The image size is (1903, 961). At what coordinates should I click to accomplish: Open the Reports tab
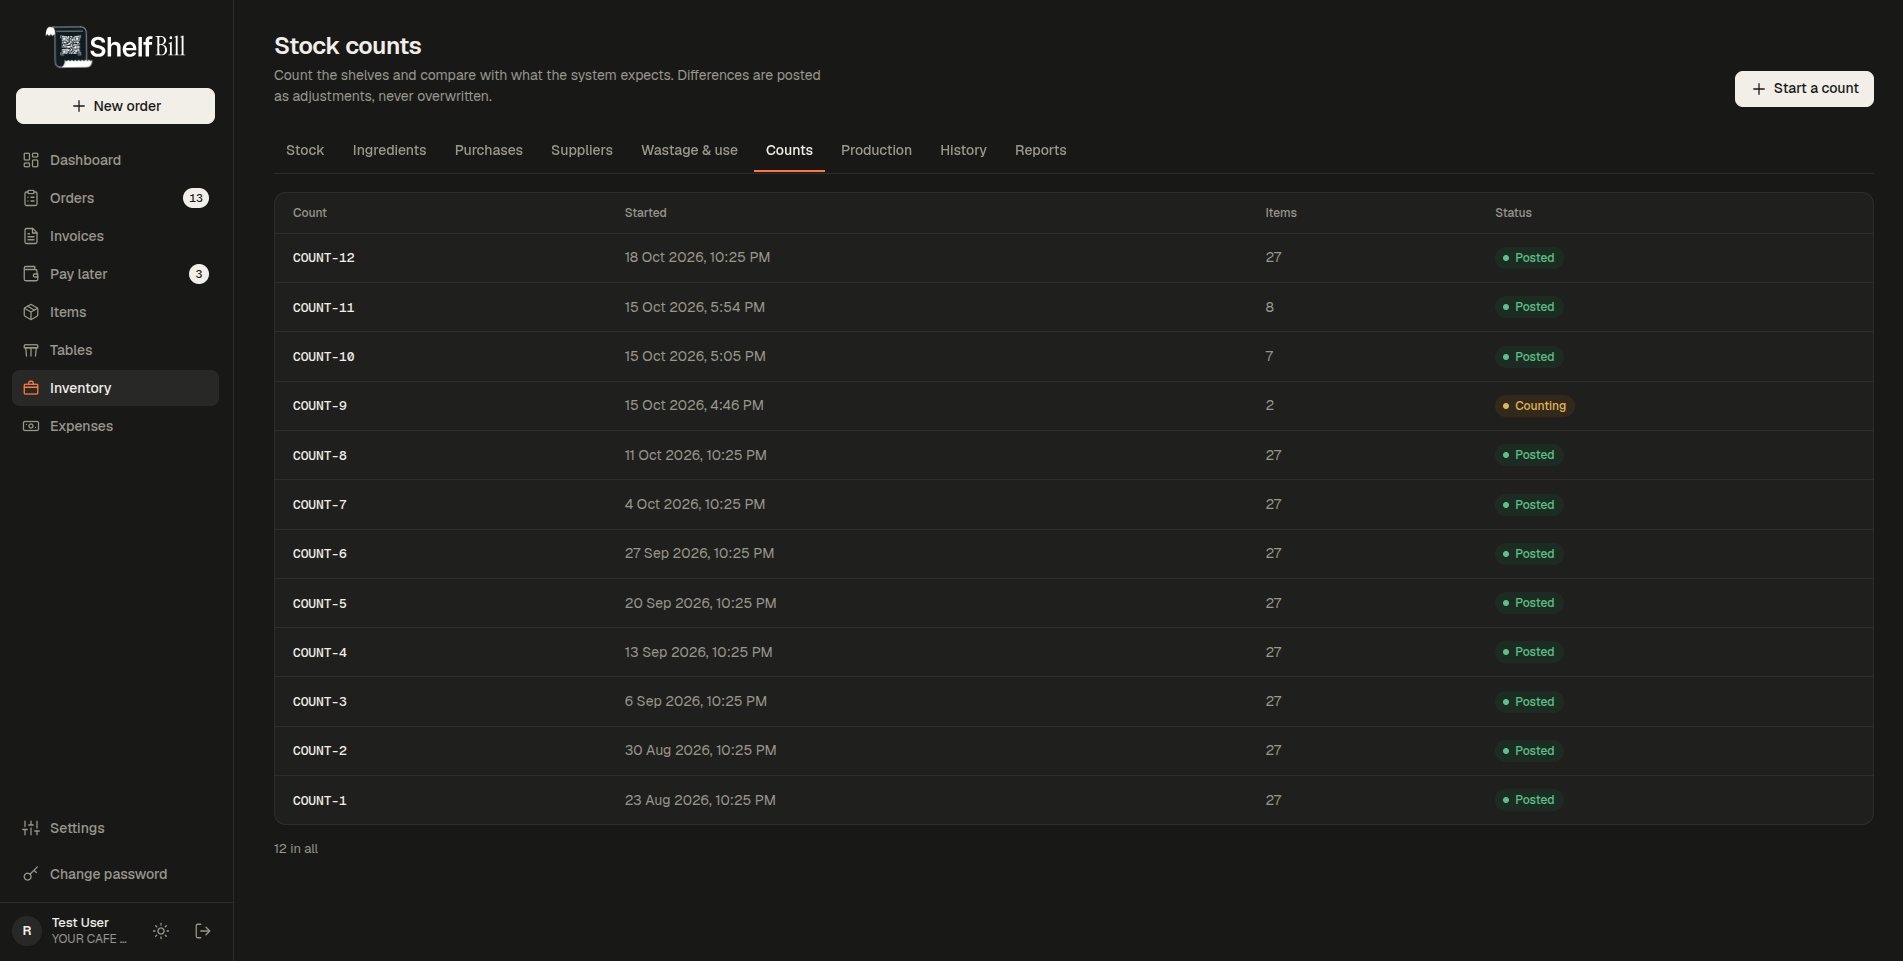(x=1040, y=150)
